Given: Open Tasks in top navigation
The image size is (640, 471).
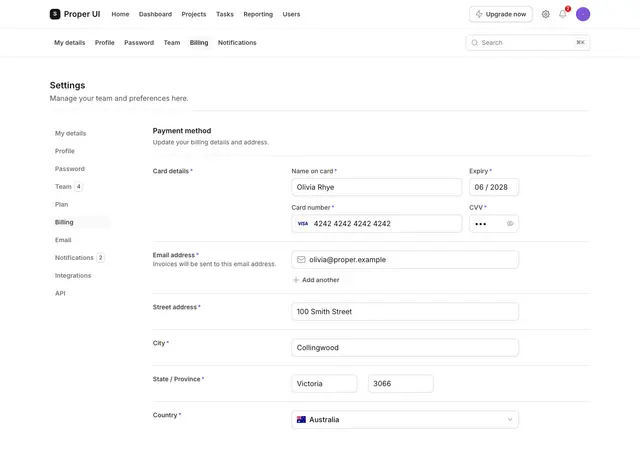Looking at the screenshot, I should 225,14.
